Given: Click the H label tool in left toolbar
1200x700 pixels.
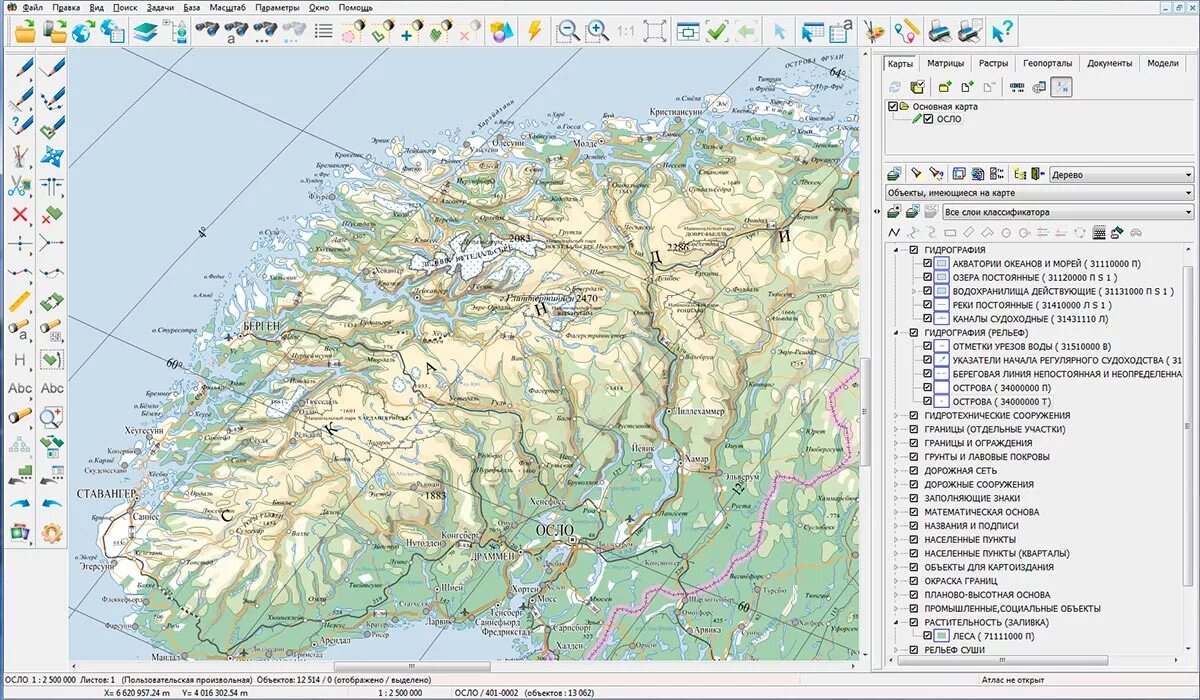Looking at the screenshot, I should pos(19,359).
